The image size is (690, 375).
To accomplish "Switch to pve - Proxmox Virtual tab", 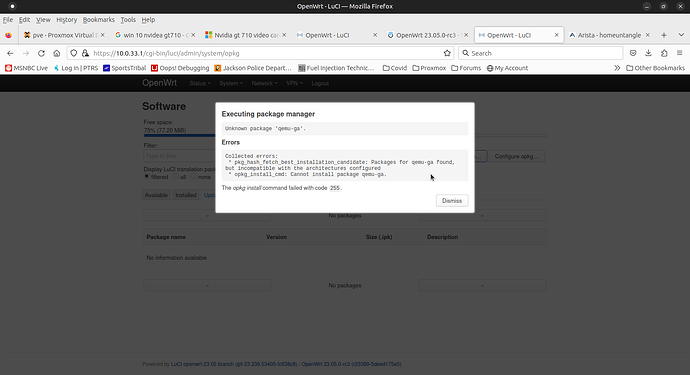I will tap(63, 35).
